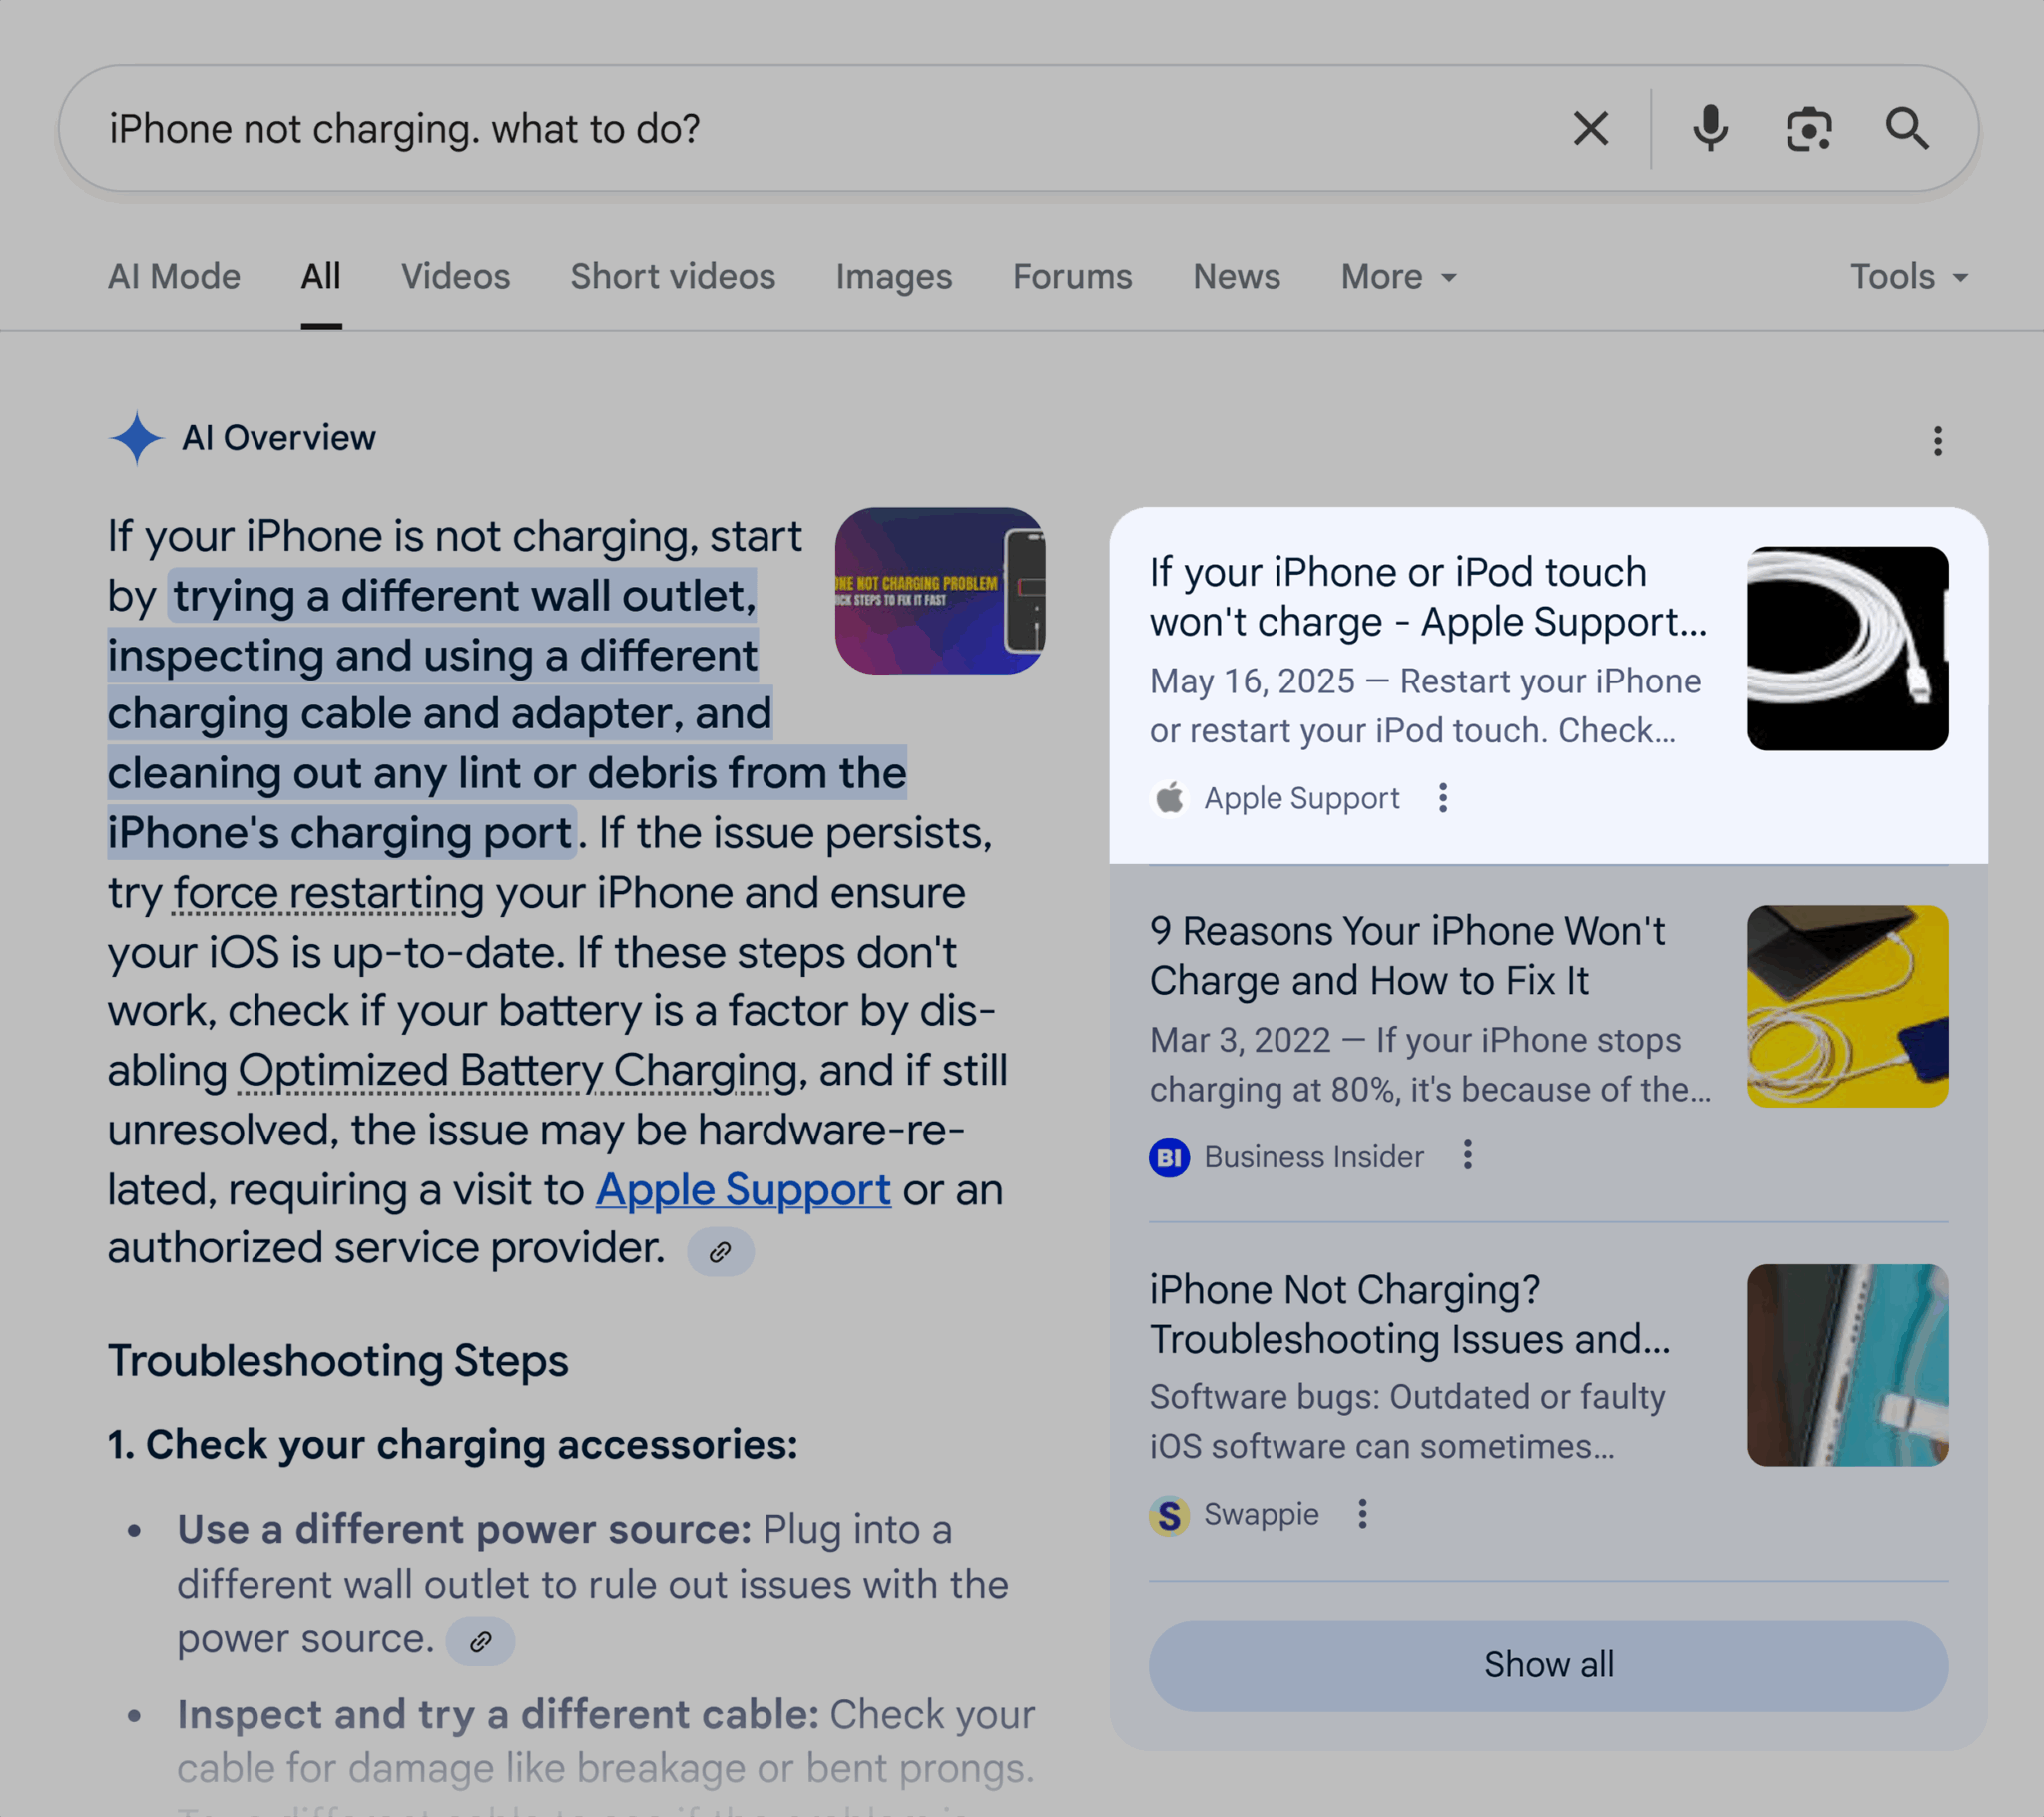Click the magnifying glass search icon

pyautogui.click(x=1907, y=128)
